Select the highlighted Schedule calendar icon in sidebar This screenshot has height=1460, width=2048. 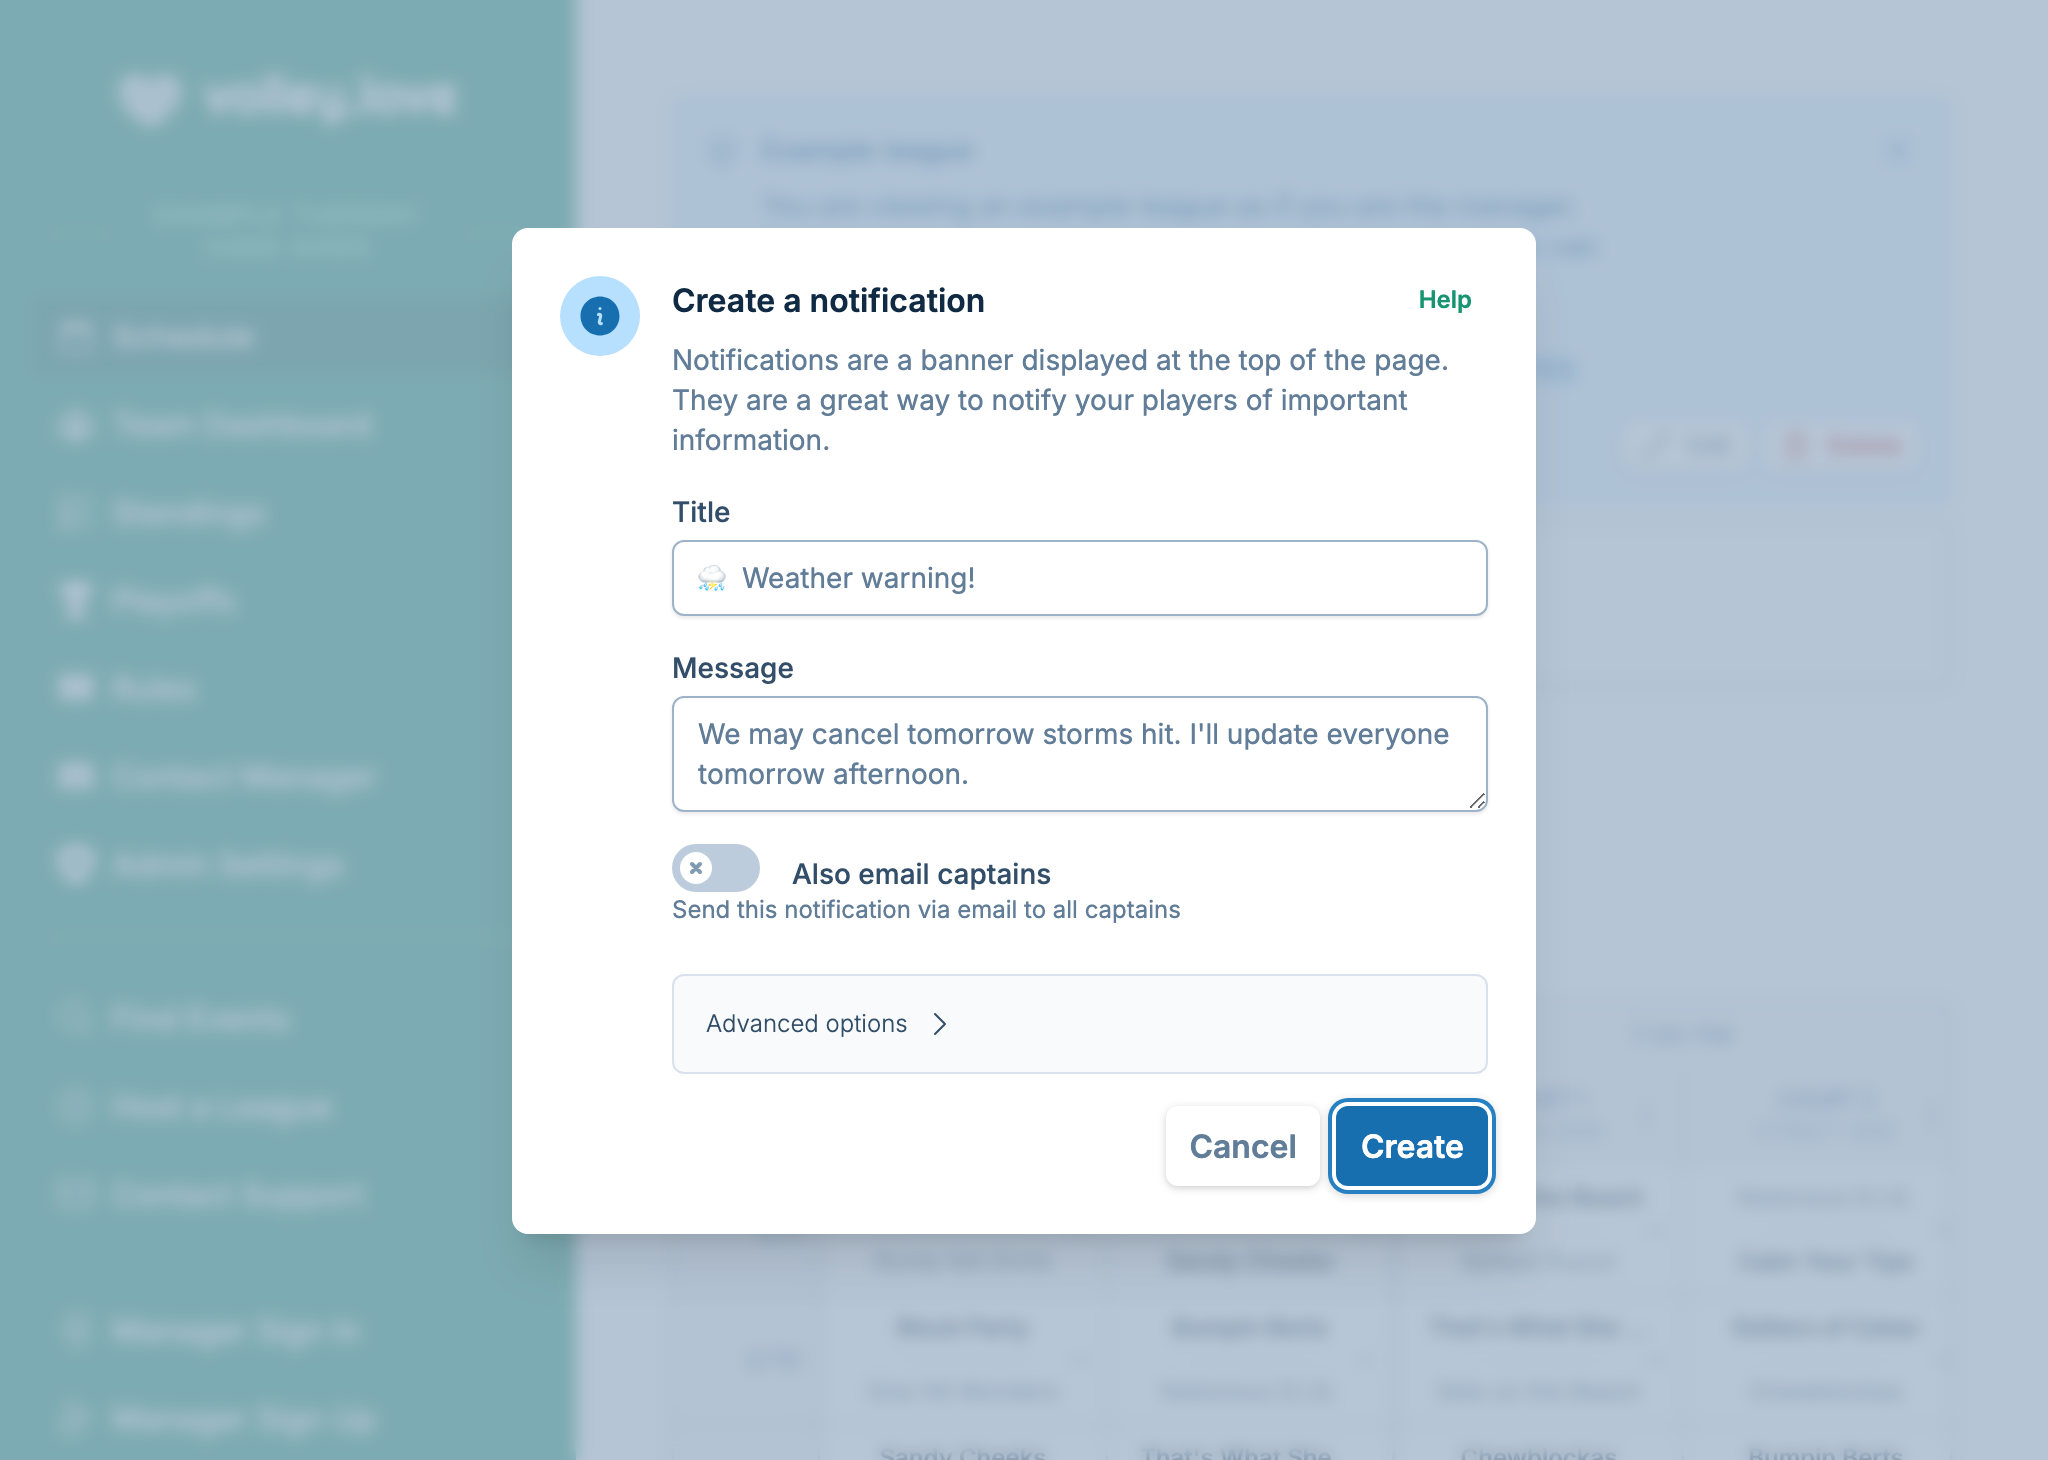coord(74,337)
